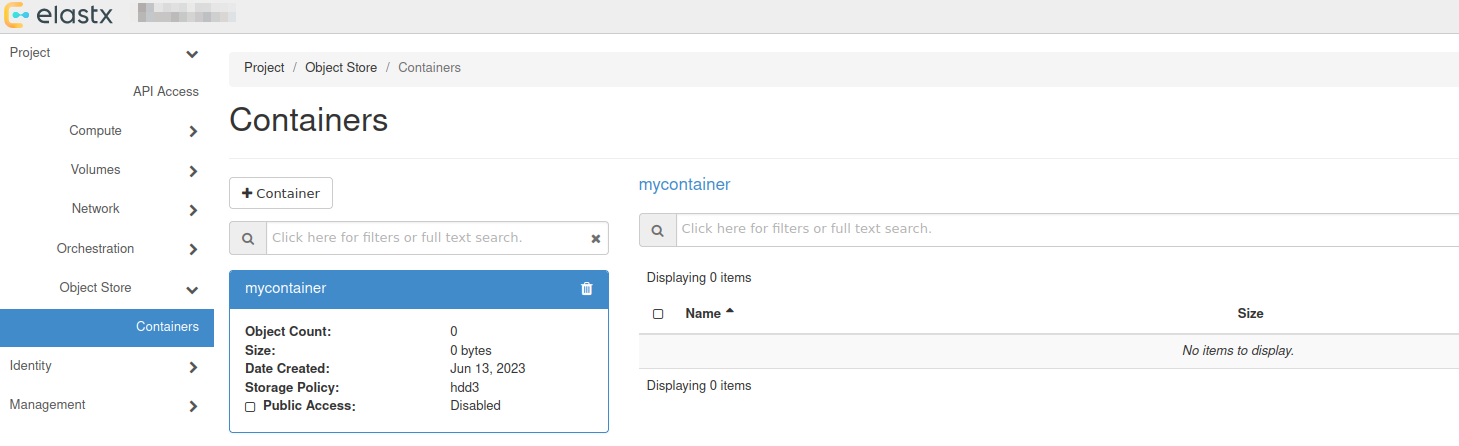Collapse the Object Store submenu
The width and height of the screenshot is (1459, 446).
point(192,289)
